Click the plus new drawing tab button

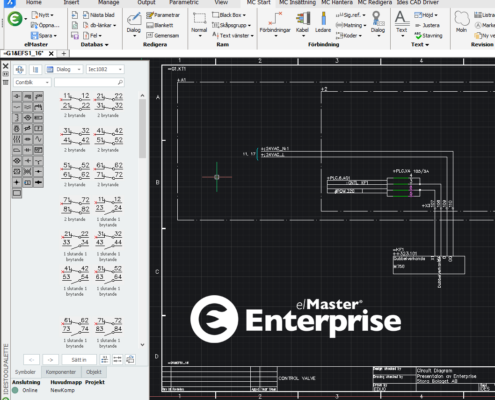pyautogui.click(x=64, y=53)
